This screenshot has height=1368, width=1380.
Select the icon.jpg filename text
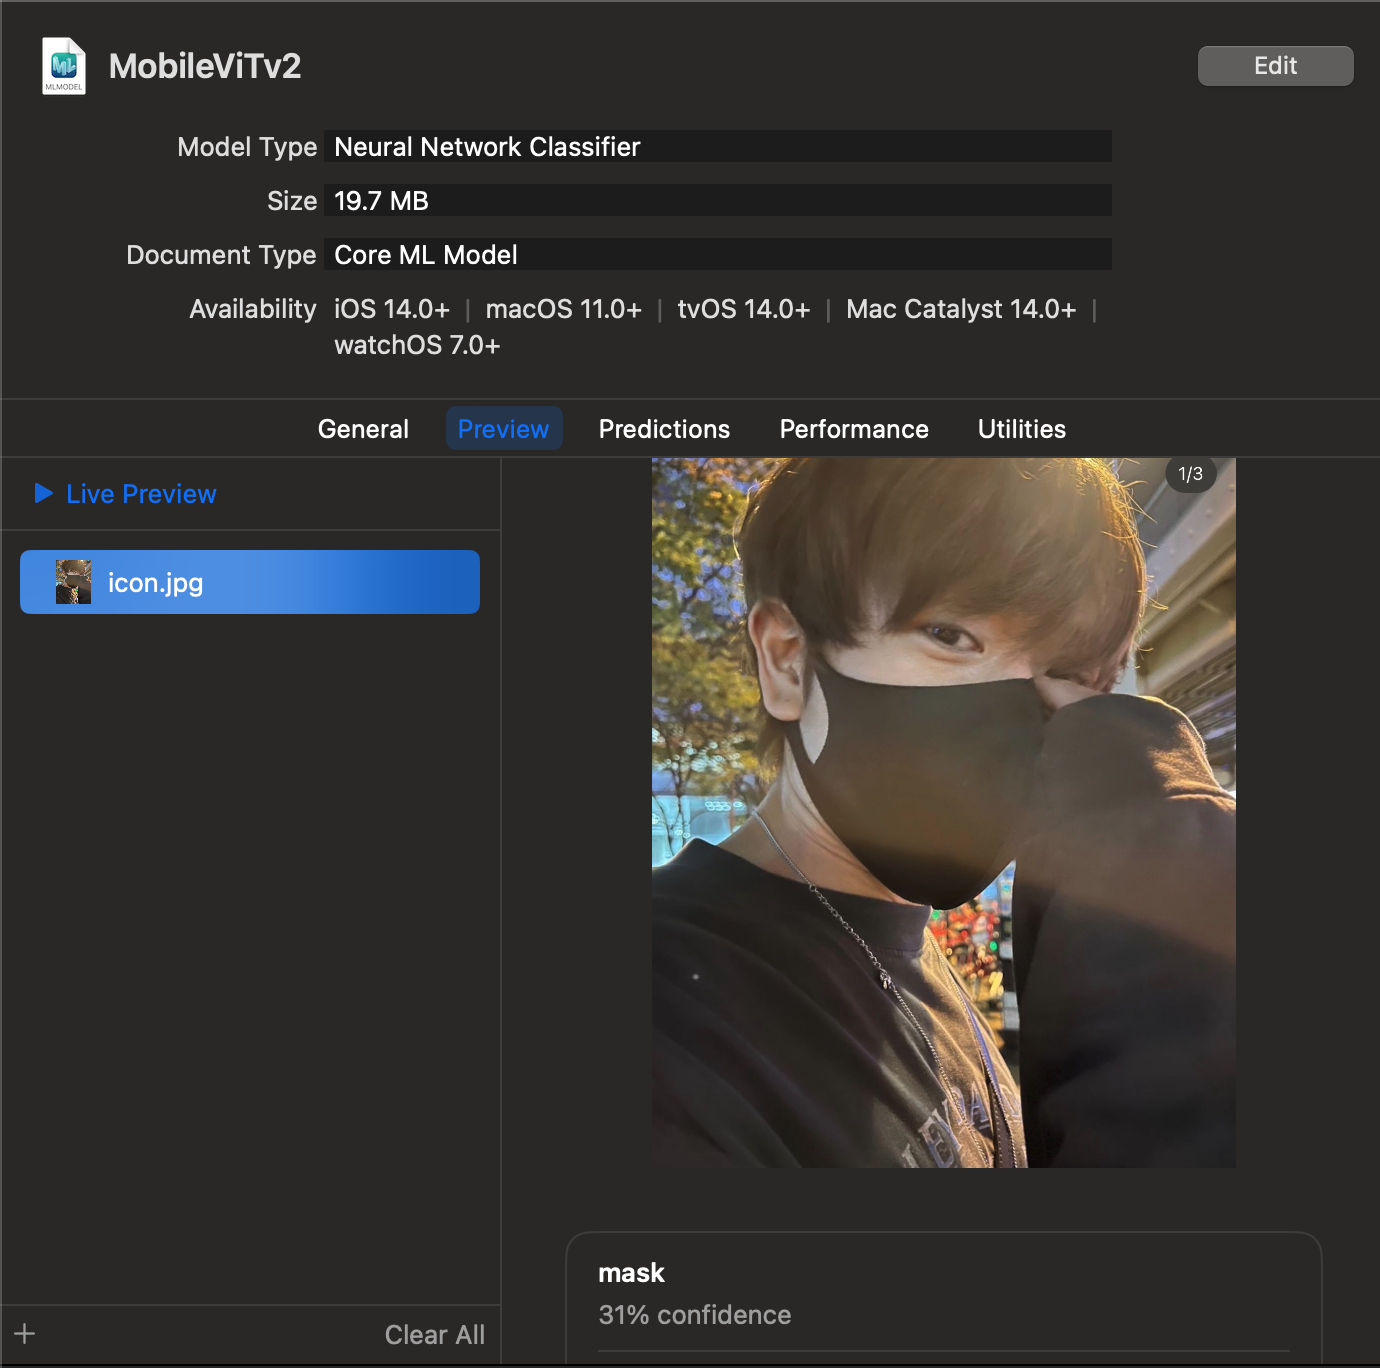tap(156, 582)
